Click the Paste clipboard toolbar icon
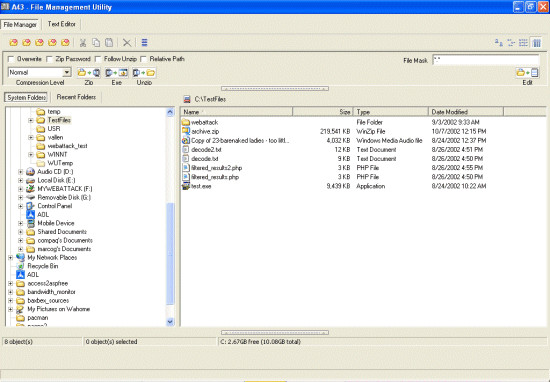The height and width of the screenshot is (382, 550). click(109, 43)
